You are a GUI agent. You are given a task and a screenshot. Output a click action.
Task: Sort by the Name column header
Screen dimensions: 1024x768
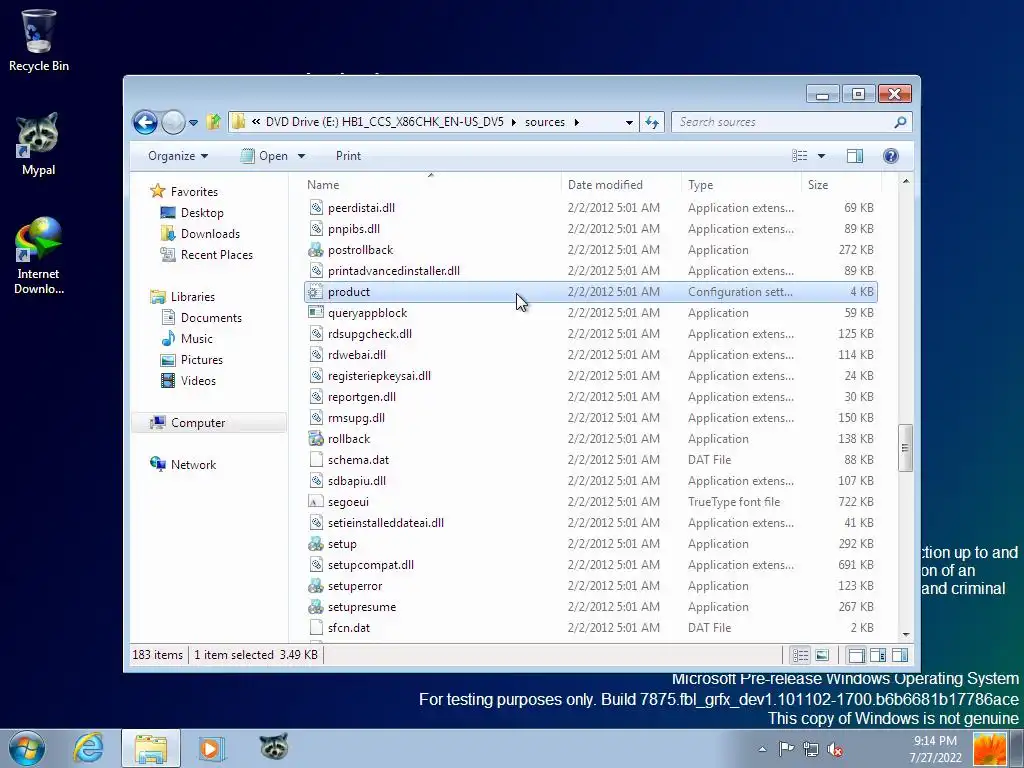(x=431, y=185)
